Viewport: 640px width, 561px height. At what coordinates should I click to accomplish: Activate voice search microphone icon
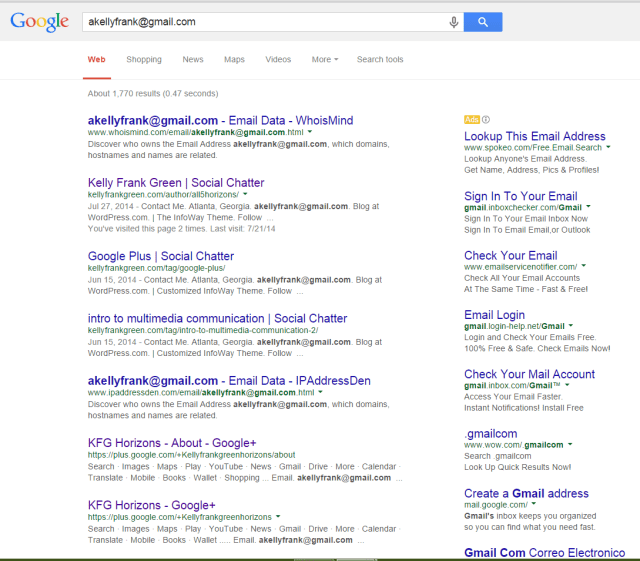click(x=453, y=22)
